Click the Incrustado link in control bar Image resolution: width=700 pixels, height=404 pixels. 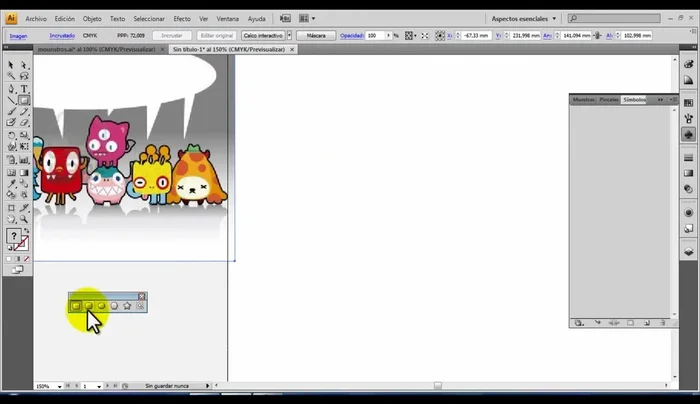click(x=62, y=35)
